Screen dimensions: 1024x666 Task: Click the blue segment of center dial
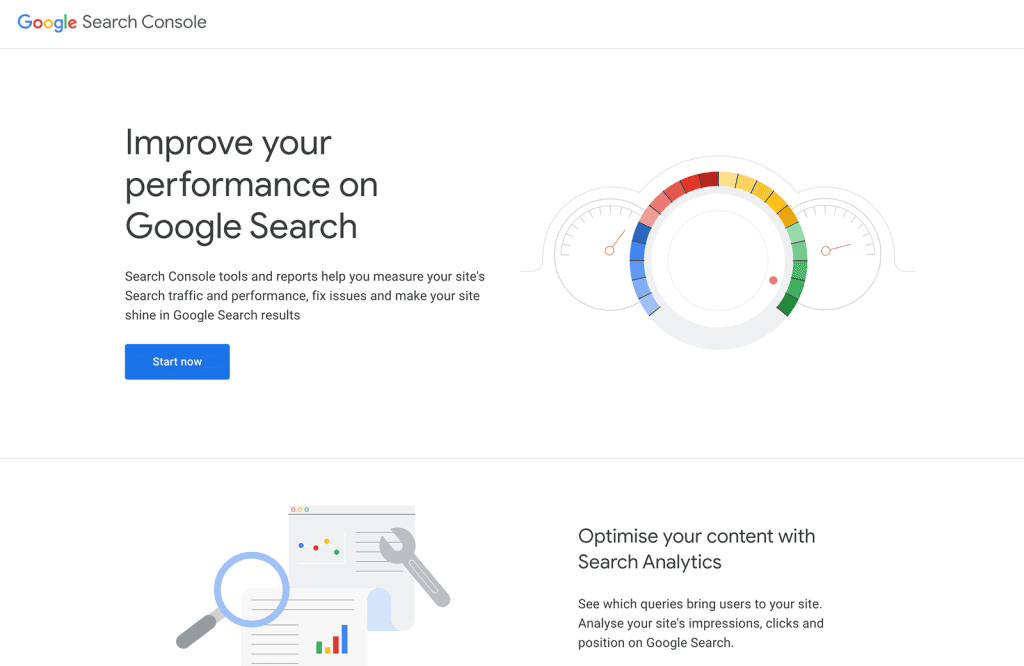(x=642, y=269)
